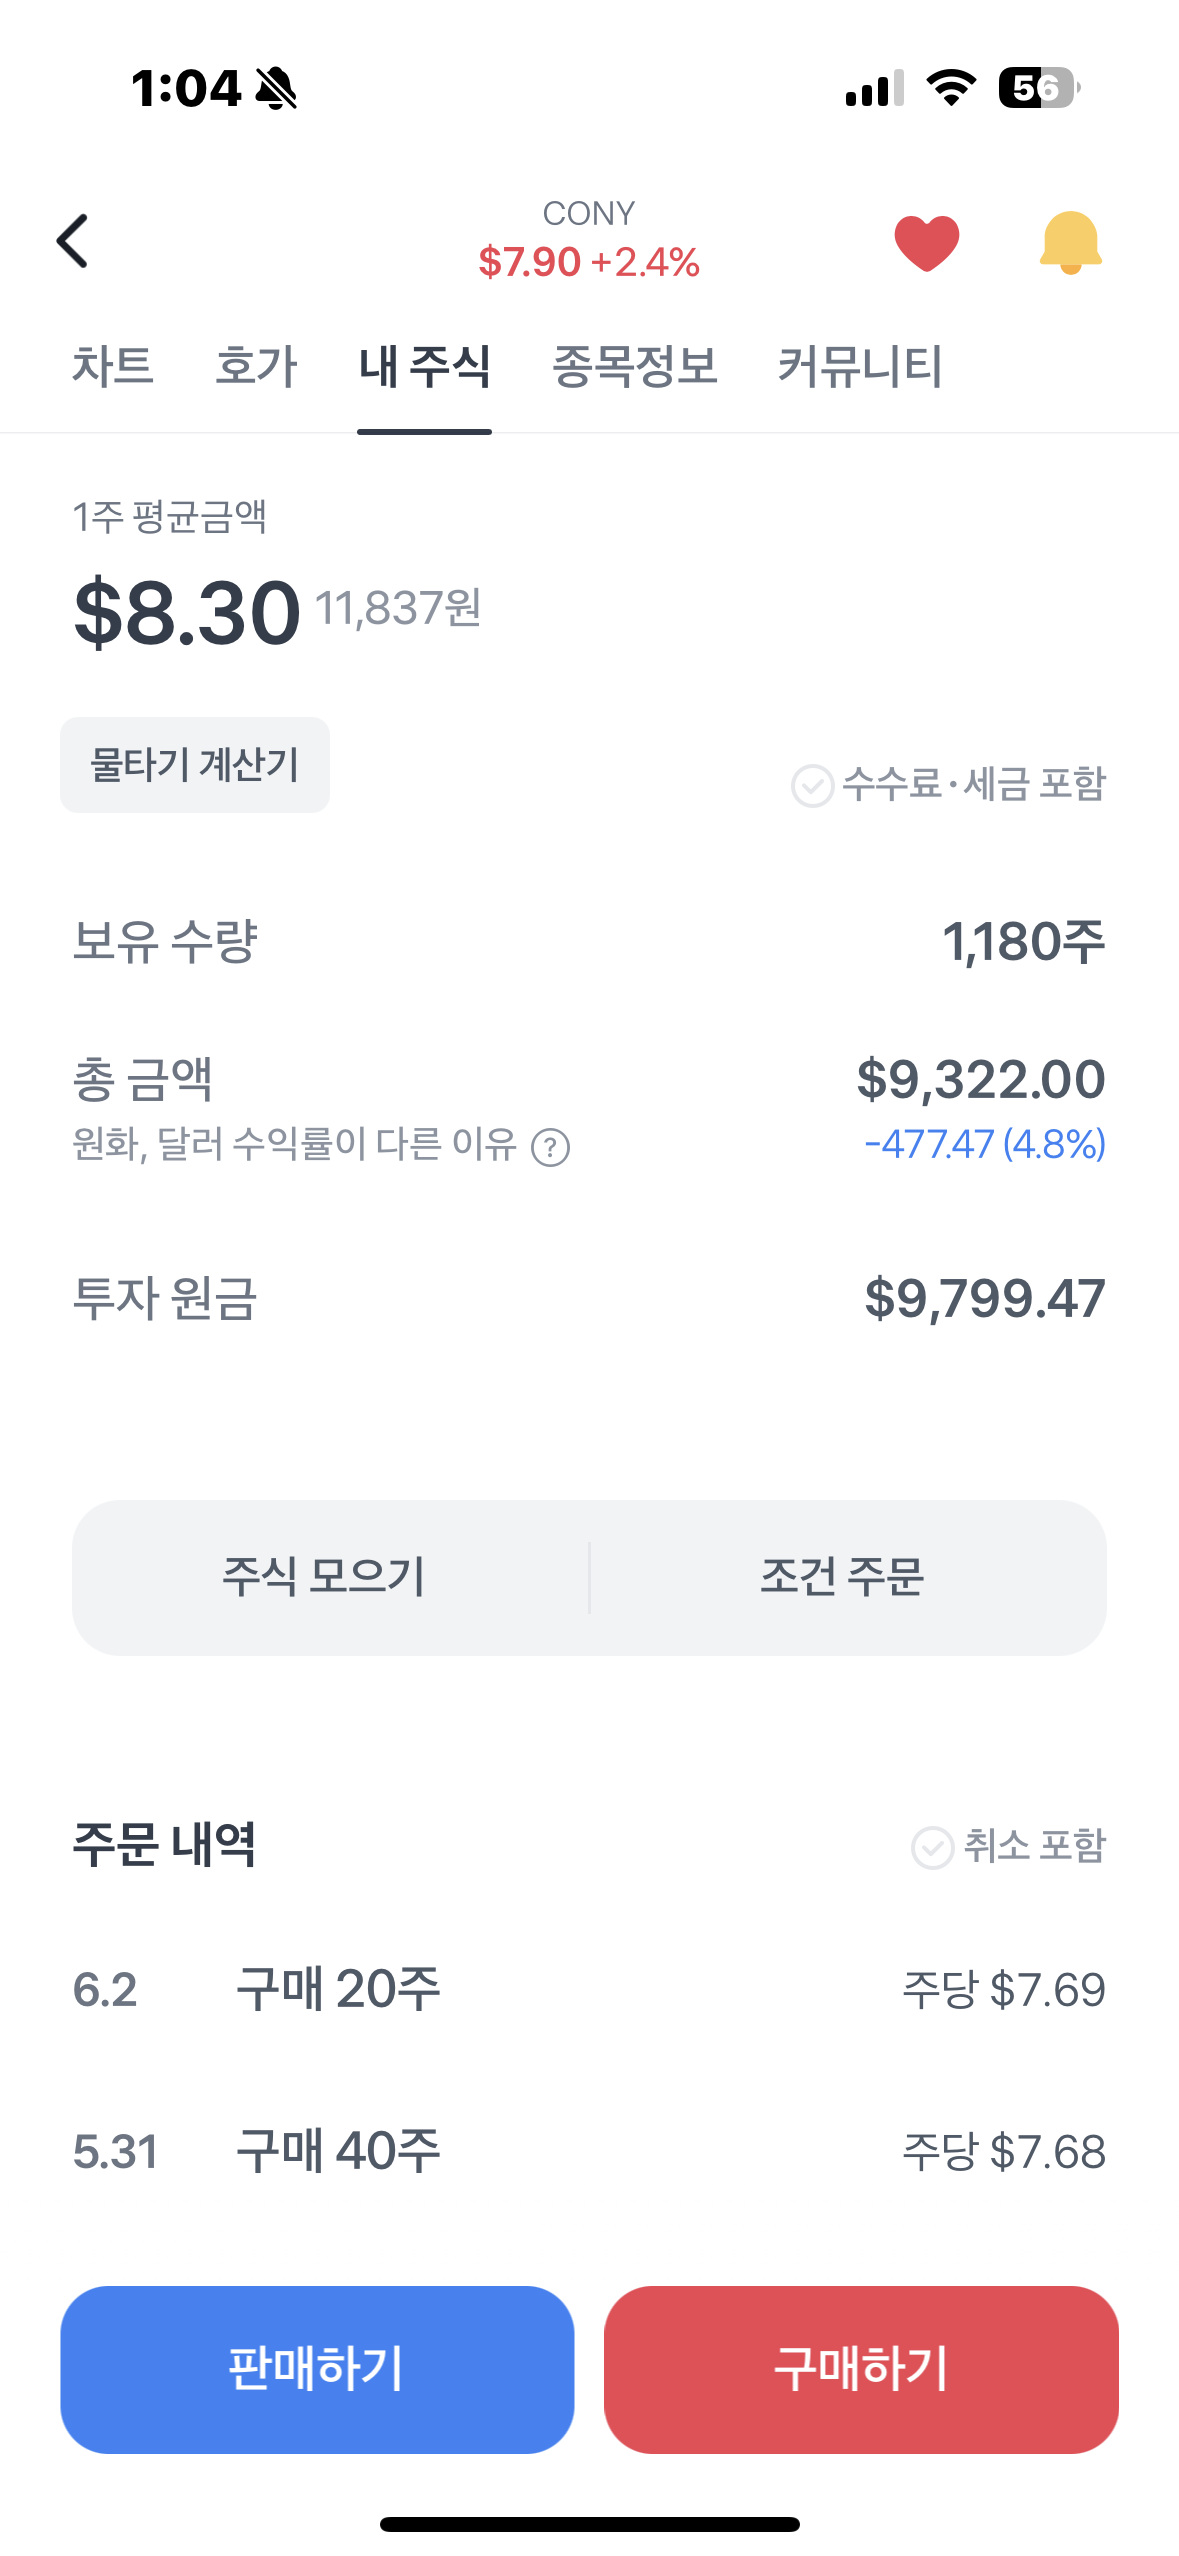Viewport: 1179px width, 2556px height.
Task: Open the 물타기 계산기 button
Action: pos(195,765)
